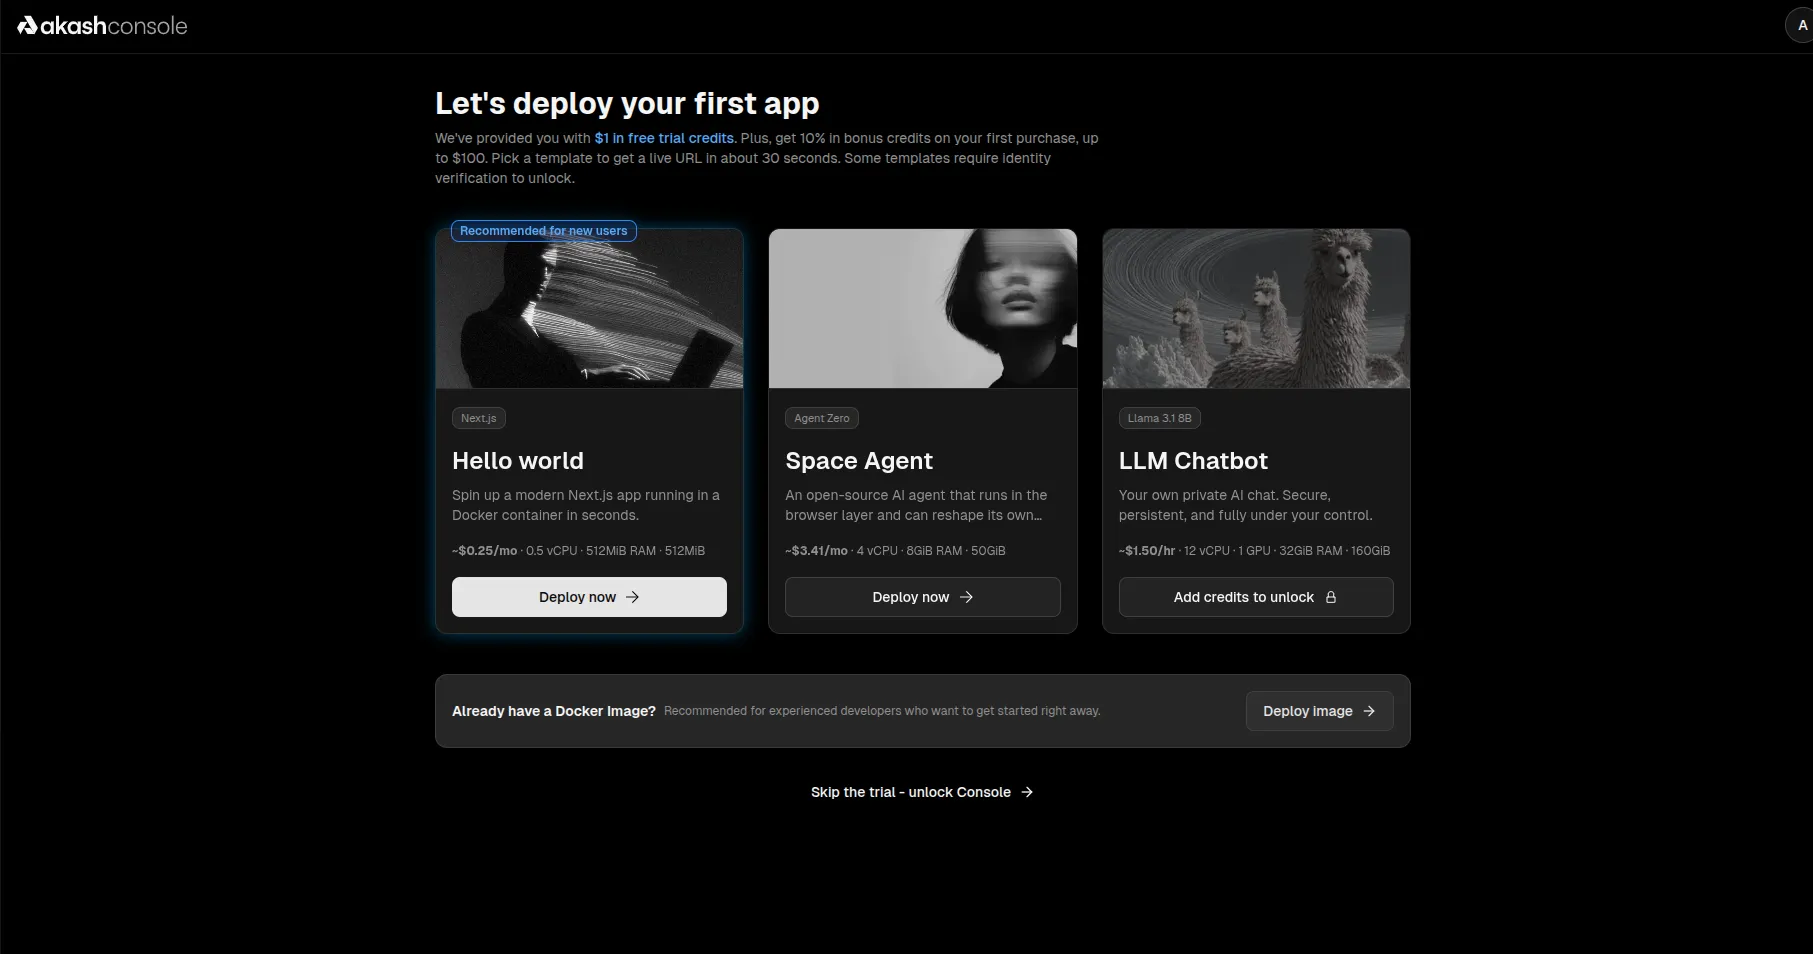Click the Deploy image button
The width and height of the screenshot is (1813, 954).
(x=1319, y=711)
